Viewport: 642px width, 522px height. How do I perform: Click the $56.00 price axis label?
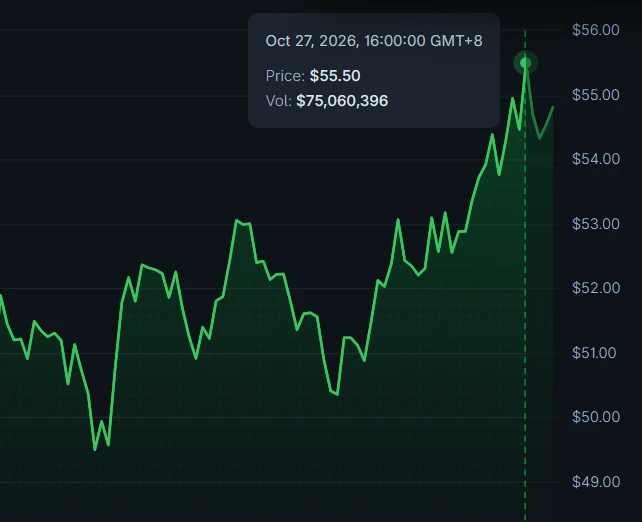pyautogui.click(x=596, y=30)
